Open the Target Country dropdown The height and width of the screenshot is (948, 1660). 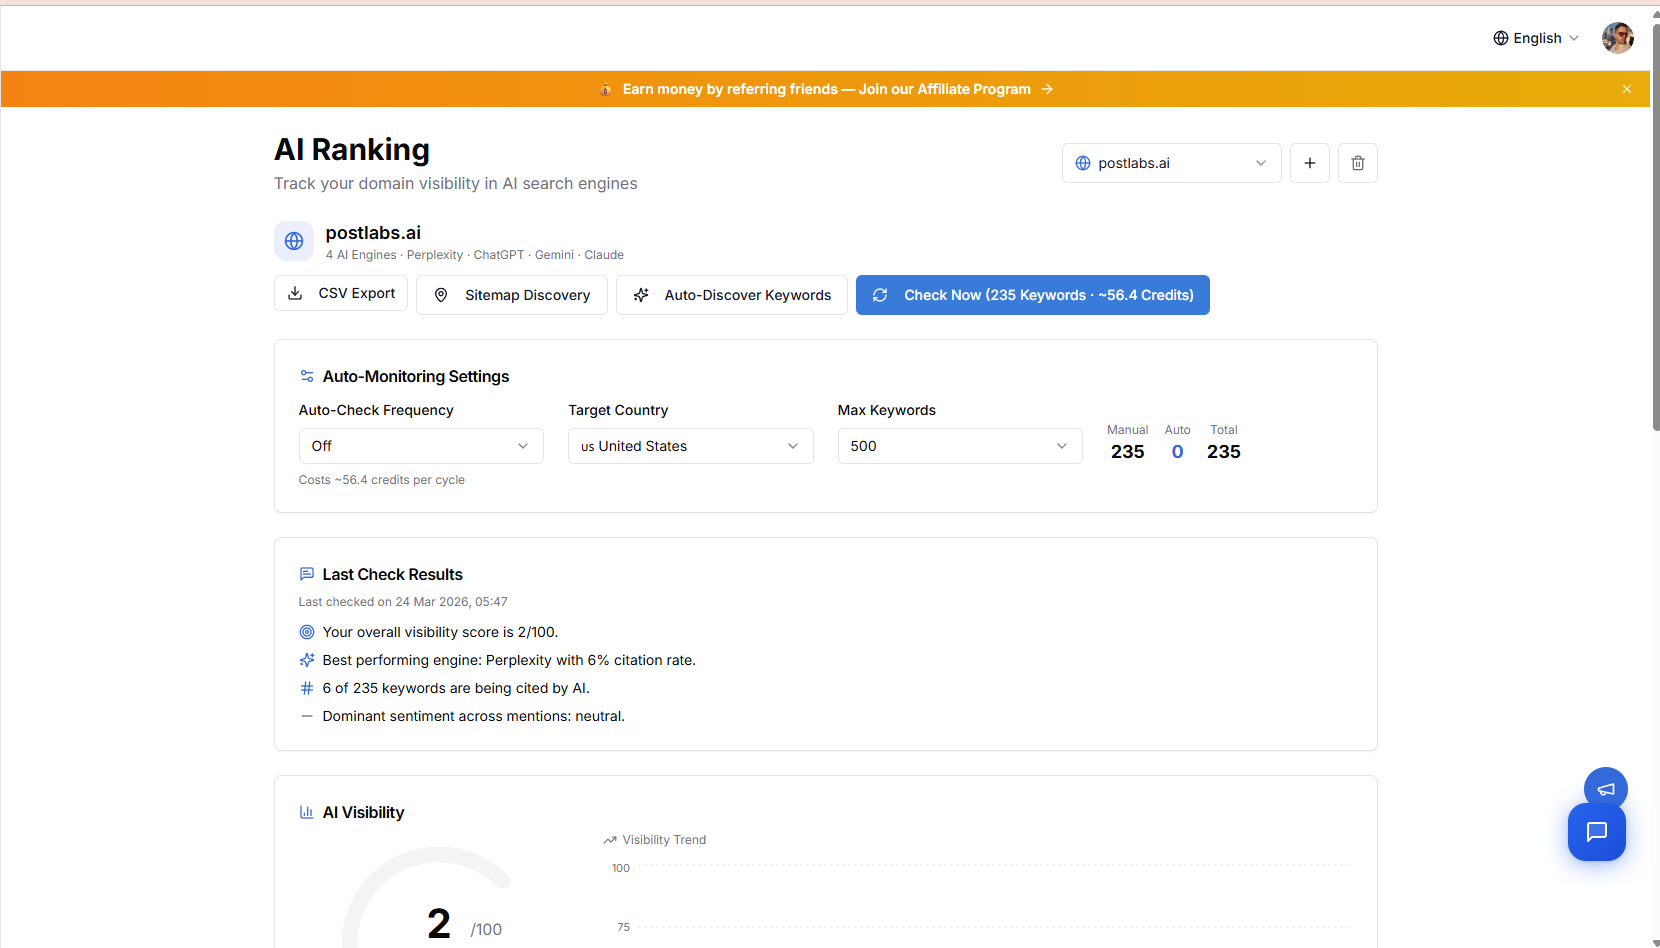[691, 446]
